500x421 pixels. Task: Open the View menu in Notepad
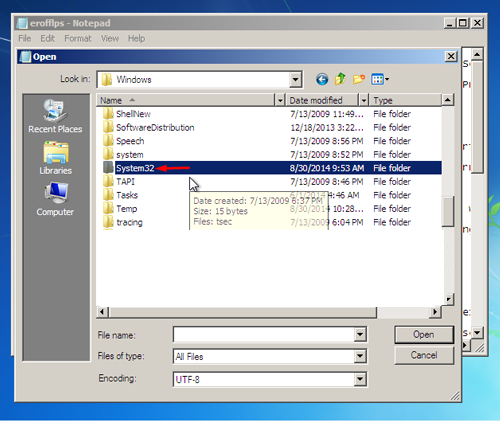110,39
